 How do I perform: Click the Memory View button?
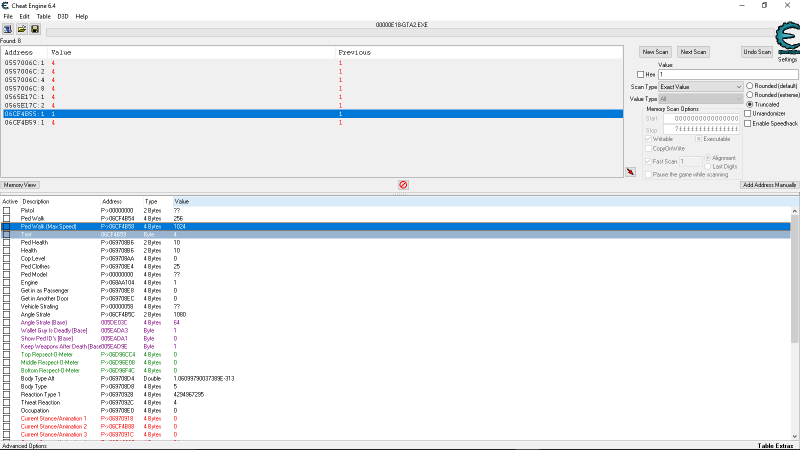click(20, 185)
